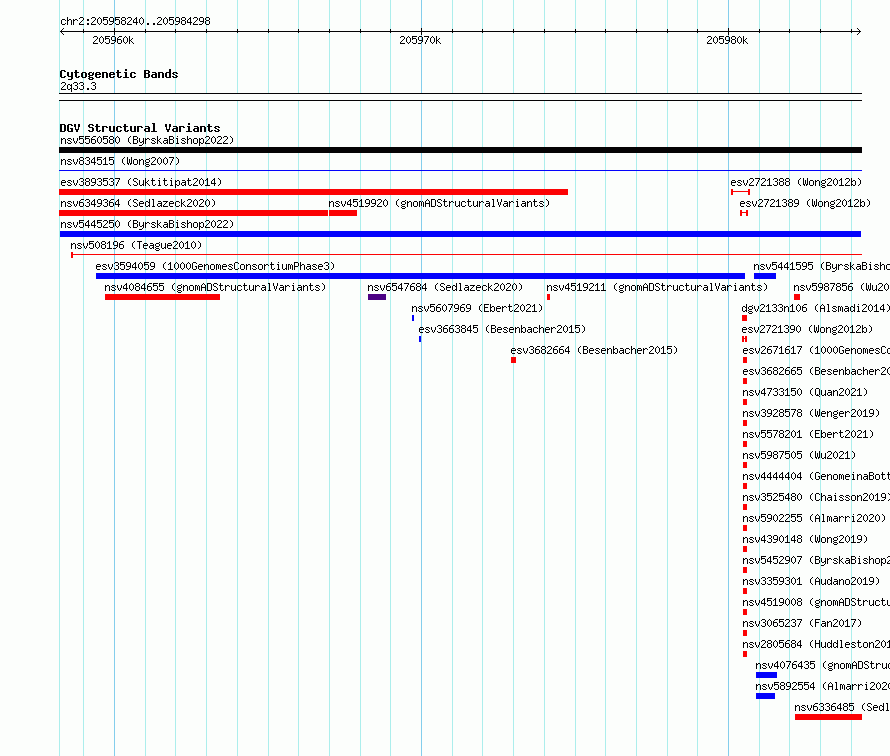Open nsv5441595 variant label
Image resolution: width=890 pixels, height=756 pixels.
tap(821, 266)
